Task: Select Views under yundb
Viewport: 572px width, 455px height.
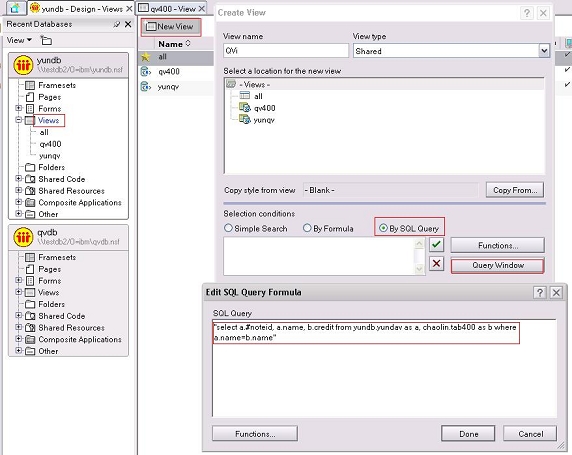Action: (x=49, y=120)
